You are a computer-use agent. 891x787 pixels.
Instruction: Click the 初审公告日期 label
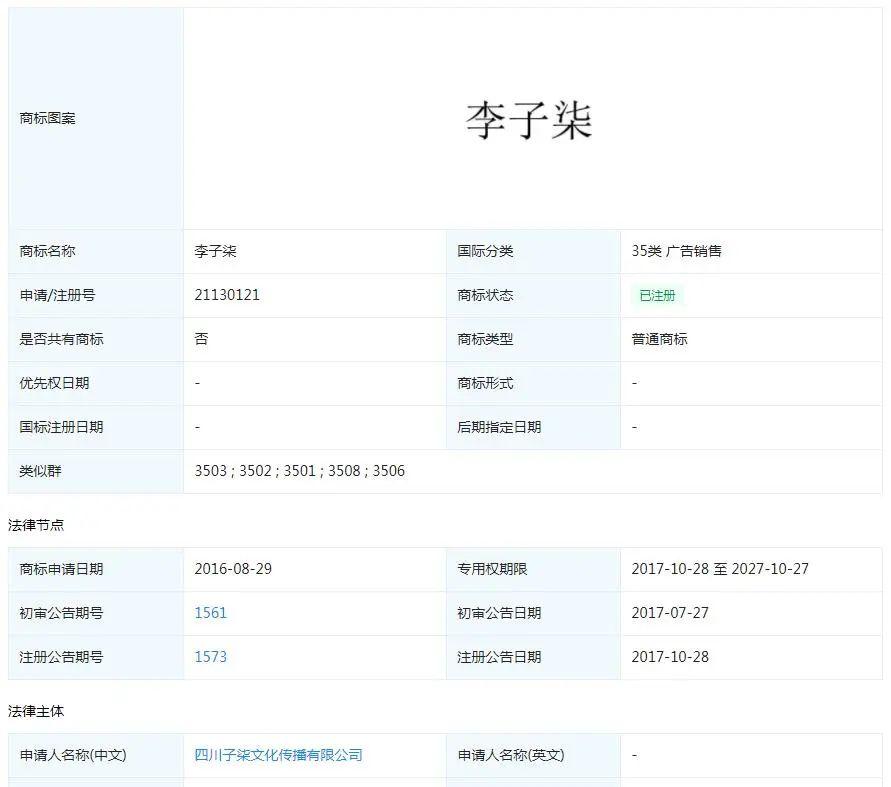coord(499,613)
